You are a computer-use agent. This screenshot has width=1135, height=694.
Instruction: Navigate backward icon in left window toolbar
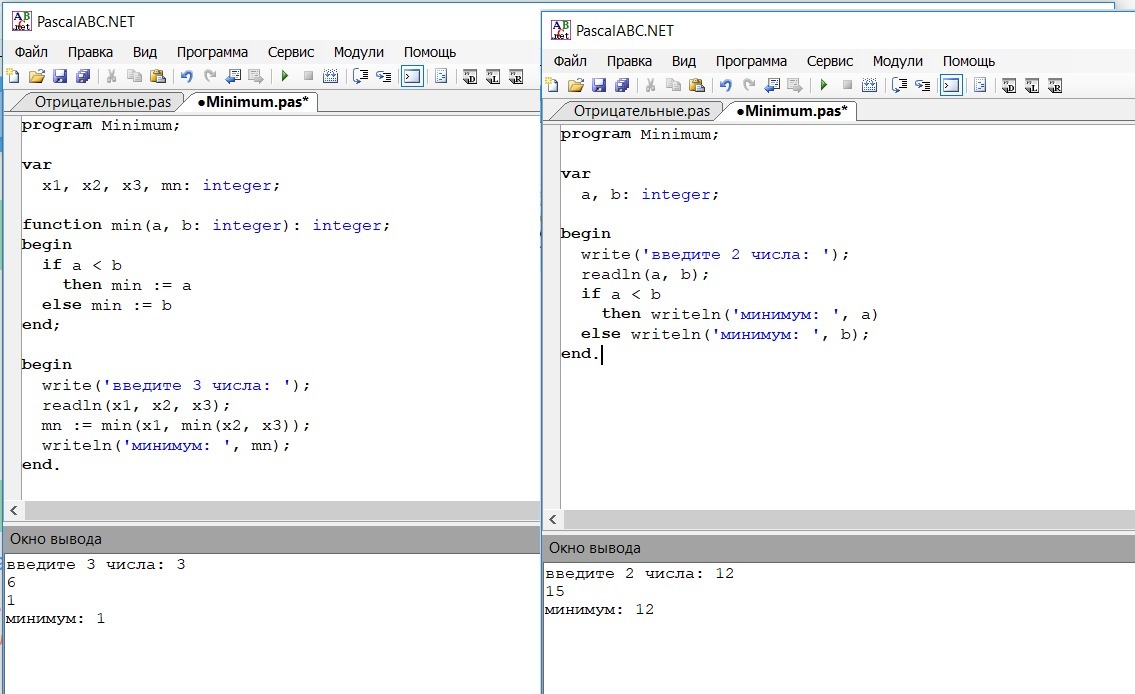[233, 76]
